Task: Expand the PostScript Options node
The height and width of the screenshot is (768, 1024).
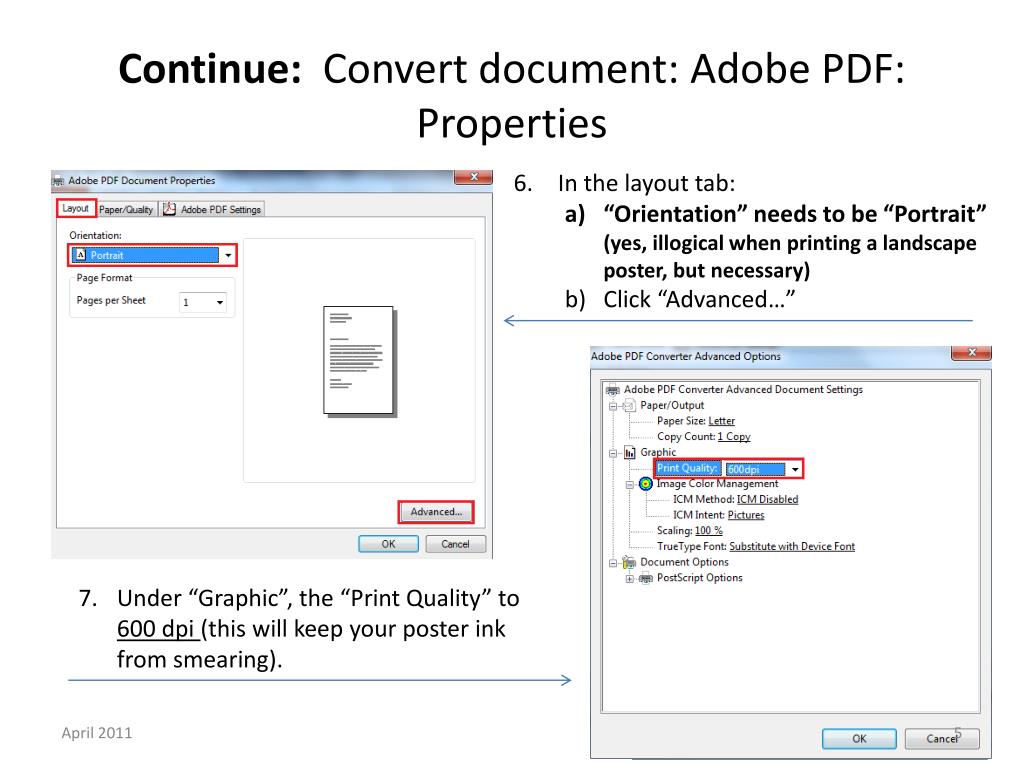Action: coord(629,579)
